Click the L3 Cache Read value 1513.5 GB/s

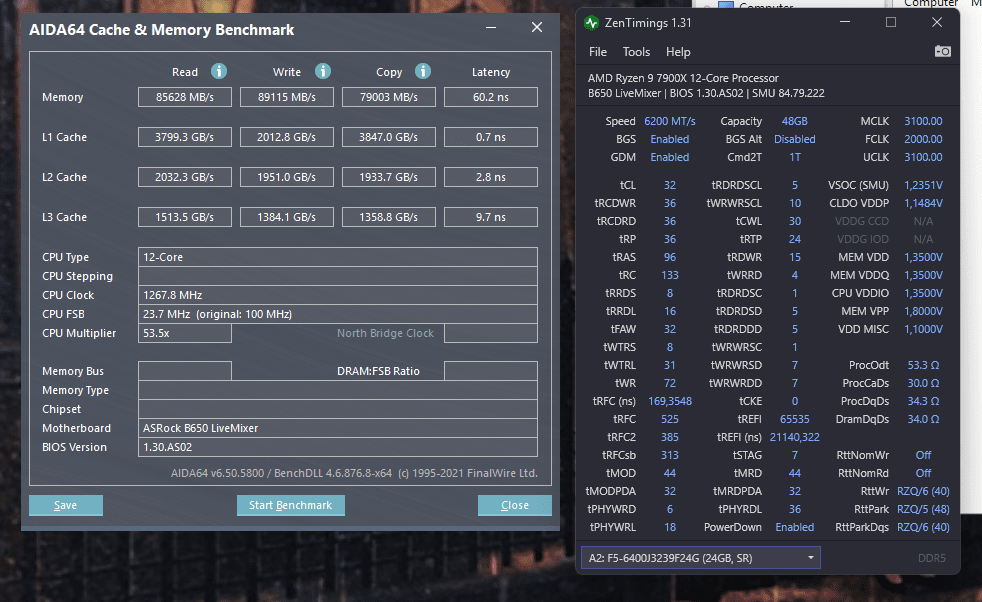[x=185, y=217]
